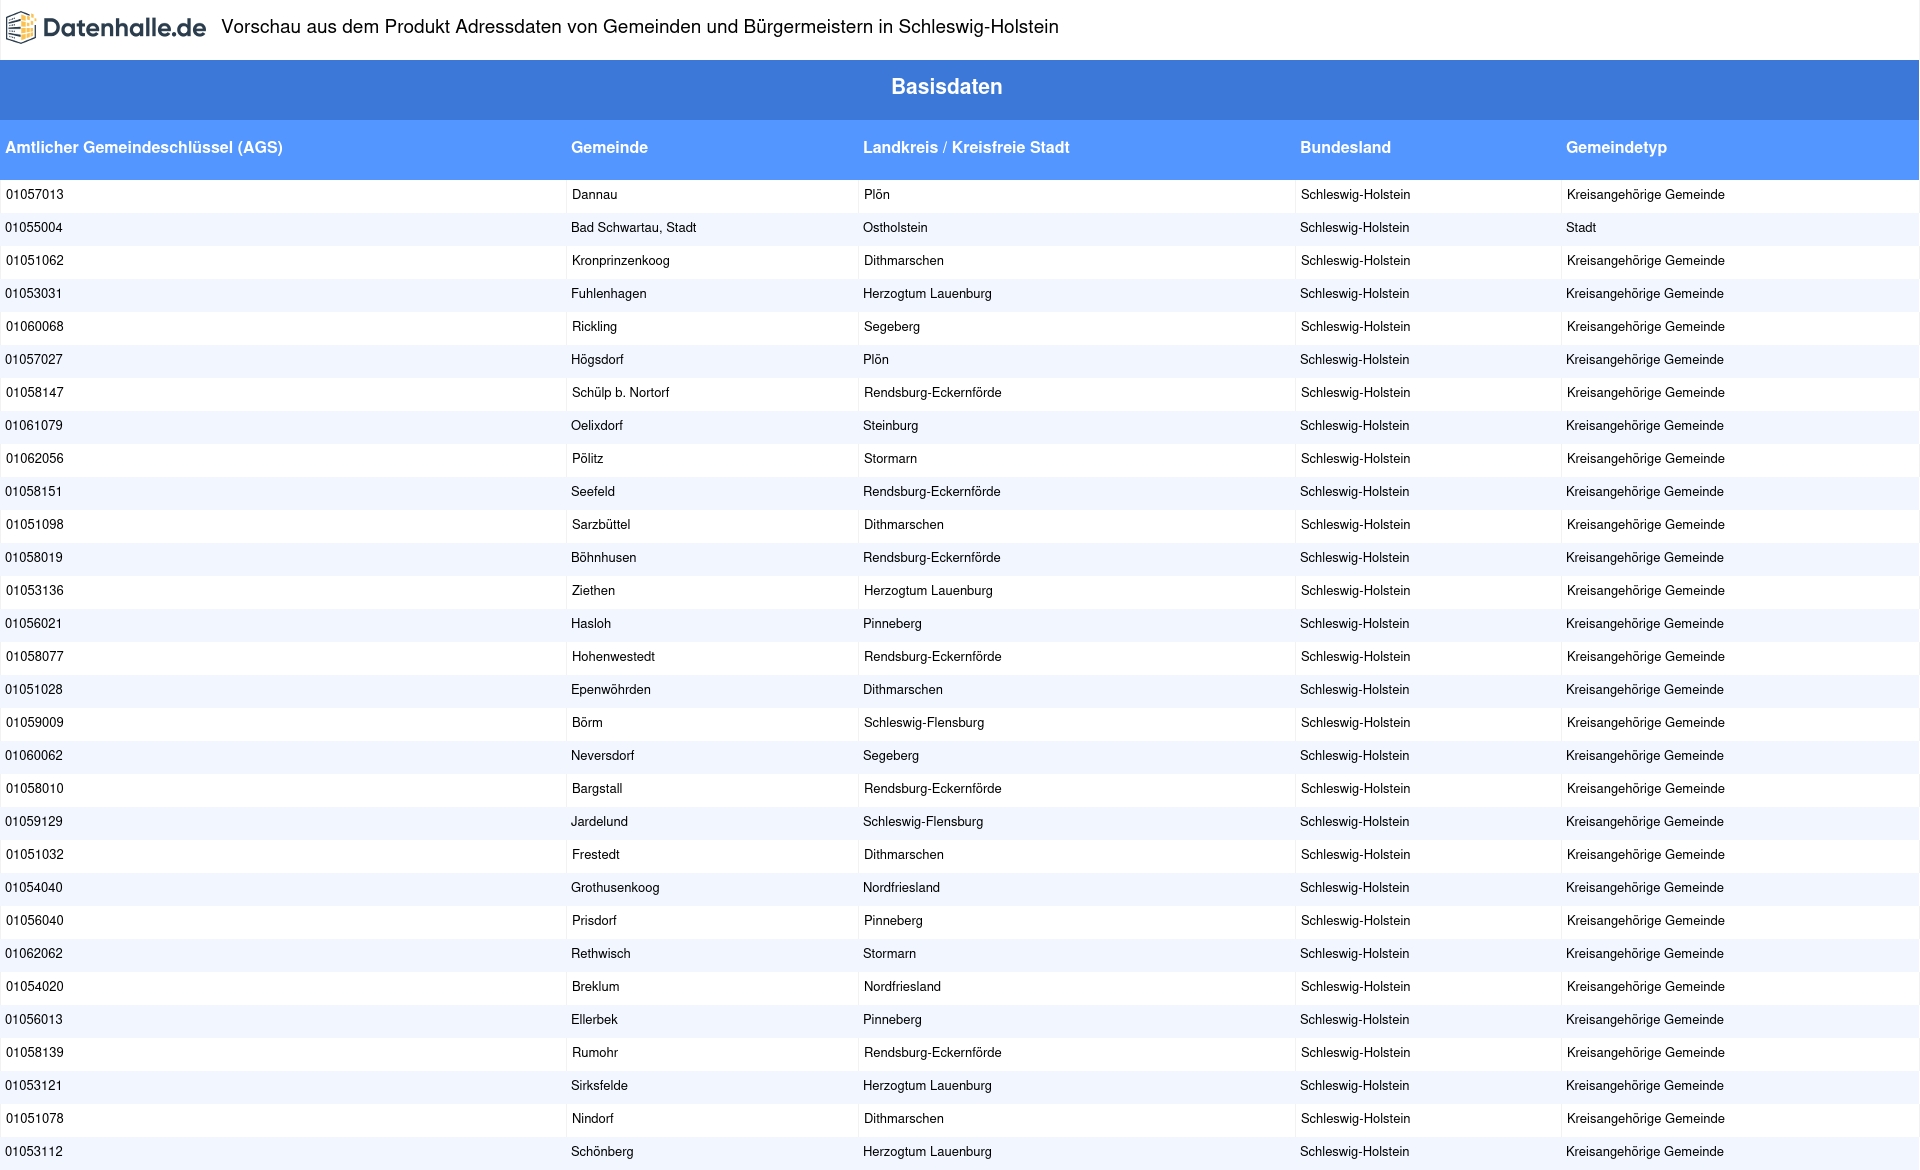Screen dimensions: 1920x1170
Task: Click AGS 01062062
Action: coord(34,954)
